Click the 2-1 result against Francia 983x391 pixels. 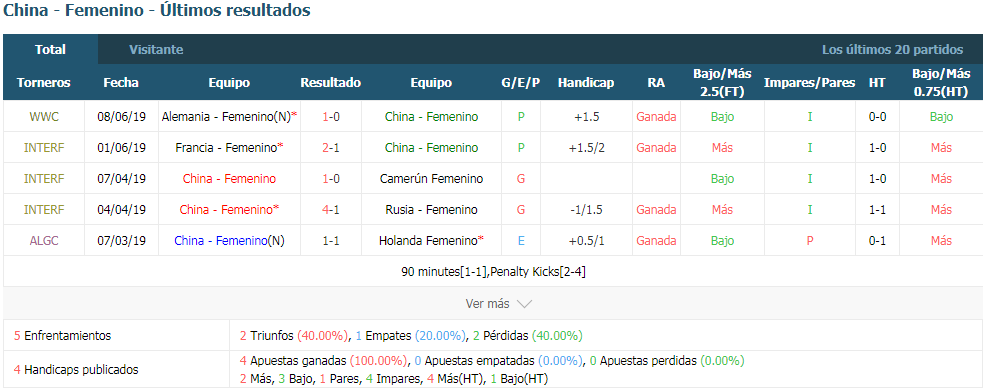(x=331, y=148)
